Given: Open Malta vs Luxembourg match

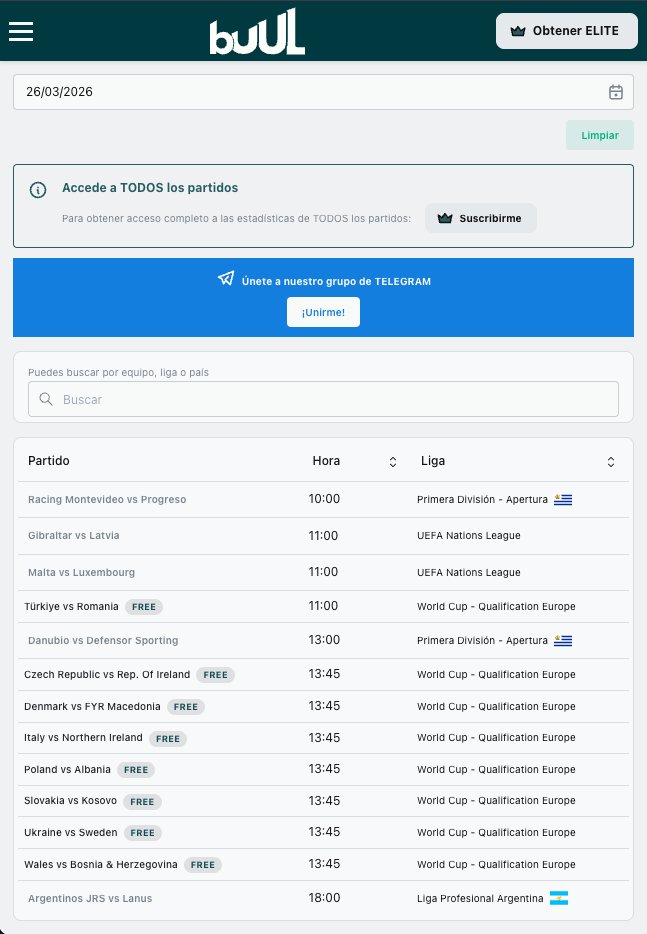Looking at the screenshot, I should [82, 572].
